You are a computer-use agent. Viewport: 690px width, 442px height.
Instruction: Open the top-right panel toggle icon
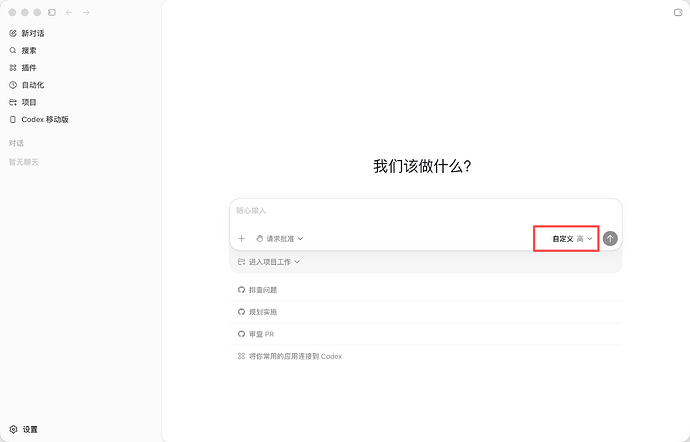[678, 12]
